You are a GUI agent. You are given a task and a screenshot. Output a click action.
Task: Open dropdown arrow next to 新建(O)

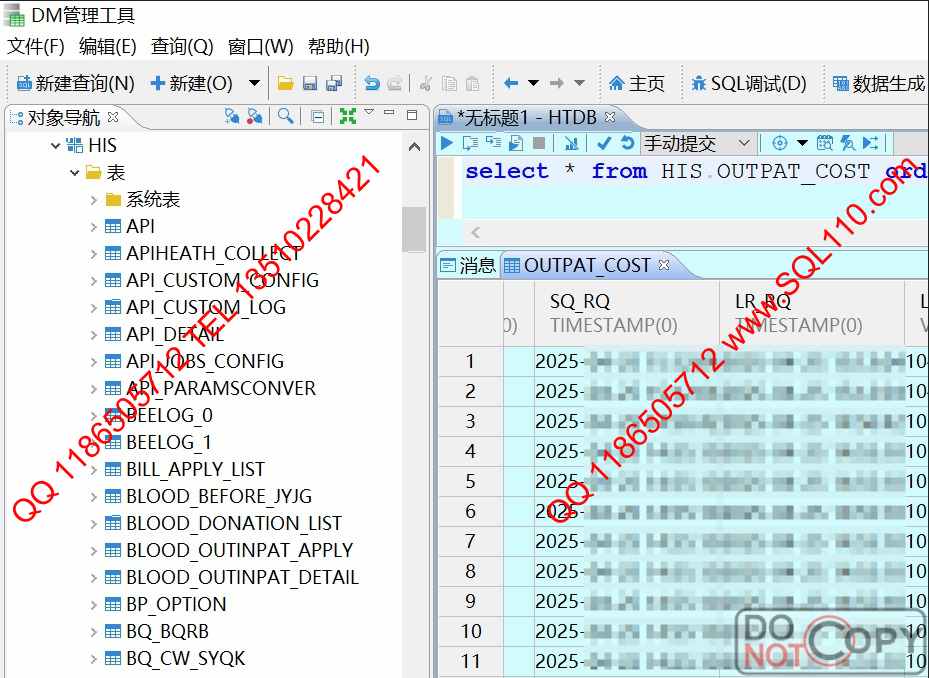[254, 84]
